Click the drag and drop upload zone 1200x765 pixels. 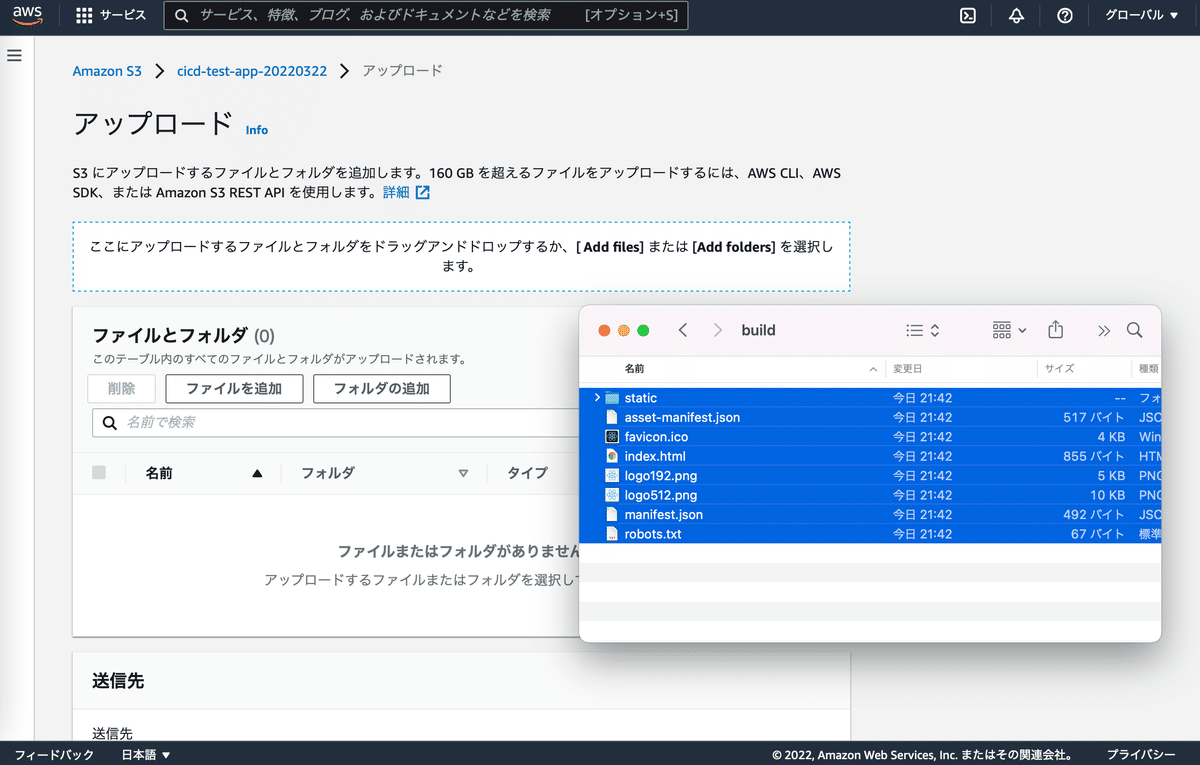[461, 256]
